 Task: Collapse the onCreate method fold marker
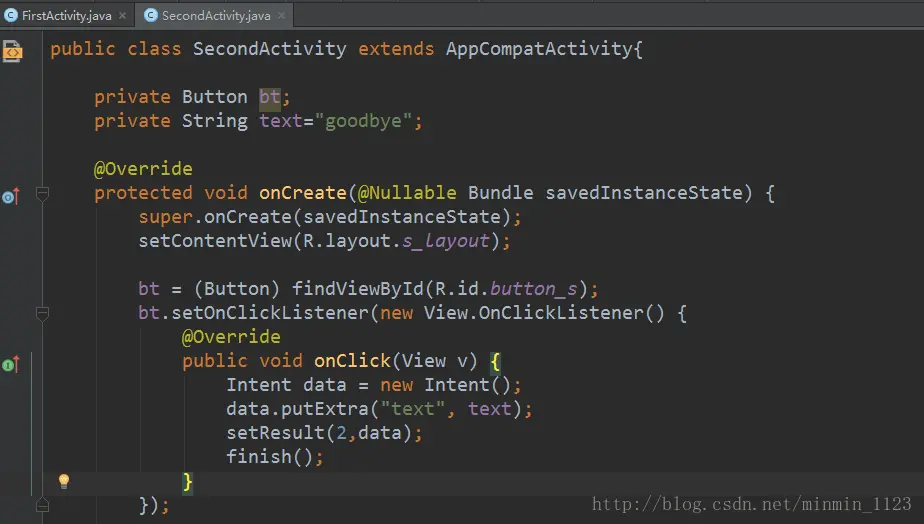42,193
